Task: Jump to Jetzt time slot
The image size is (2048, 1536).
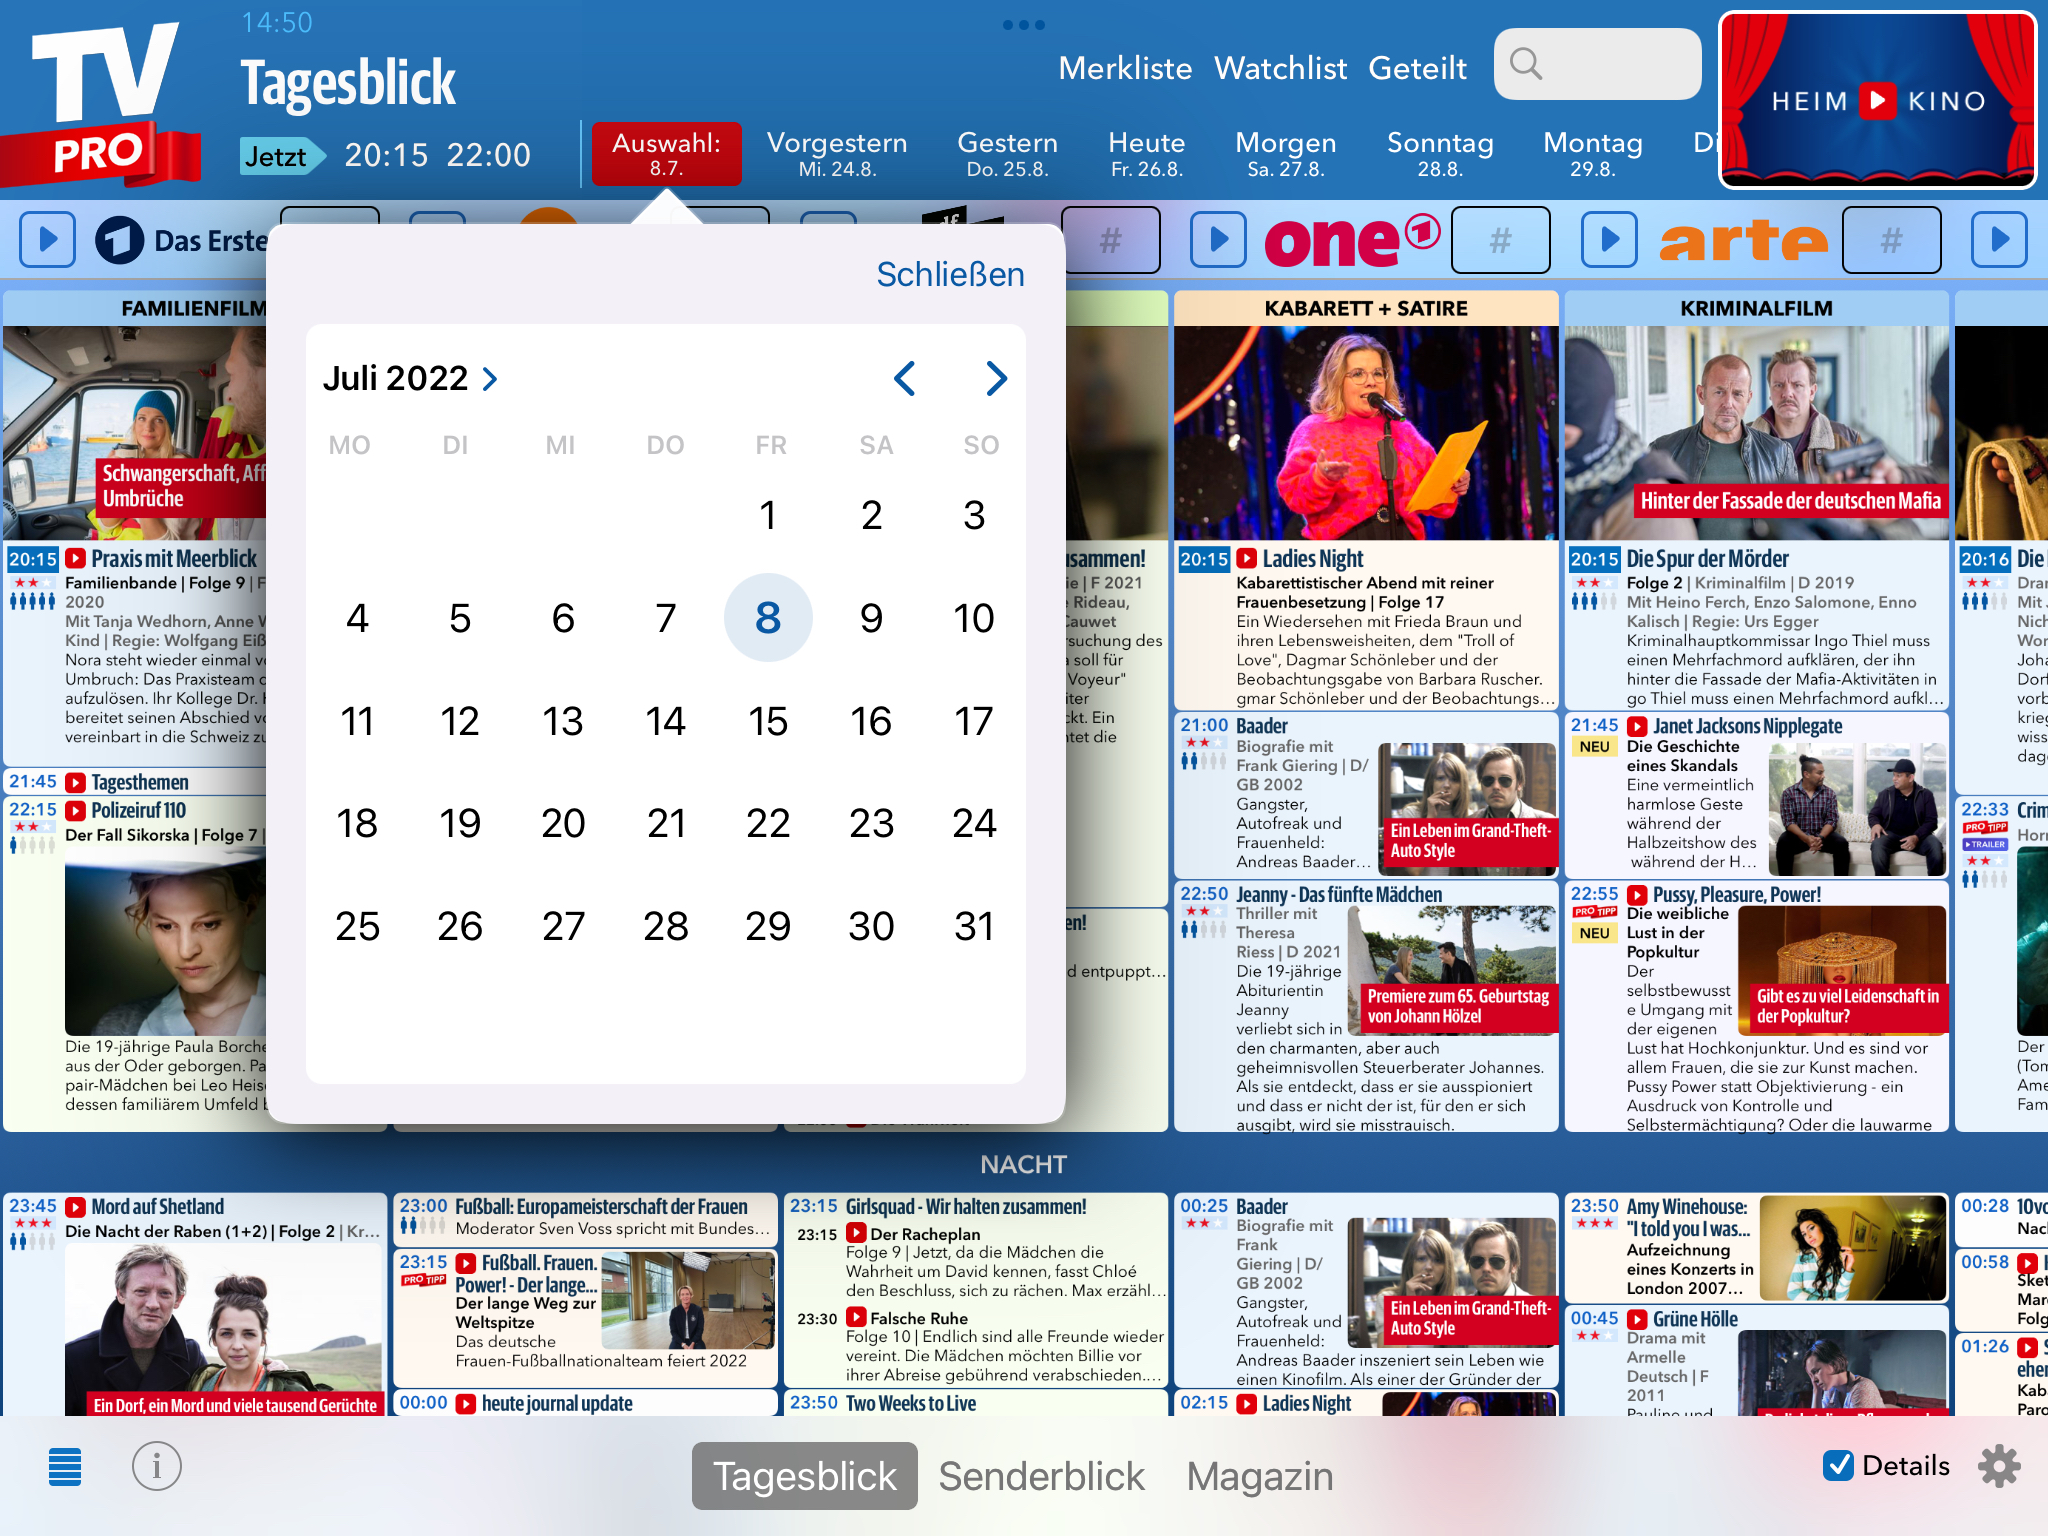Action: 283,156
